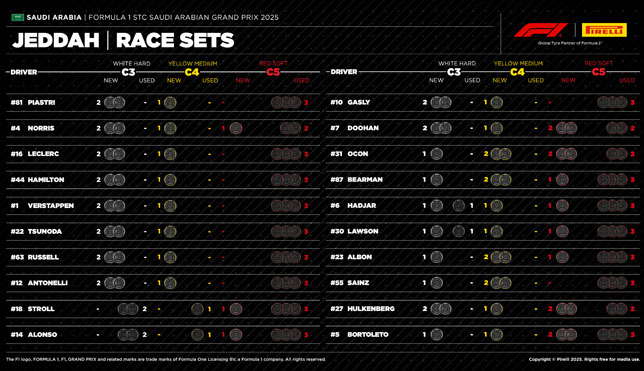Select the right red C5 compound heading
Viewport: 644px width, 371px height.
coord(598,72)
